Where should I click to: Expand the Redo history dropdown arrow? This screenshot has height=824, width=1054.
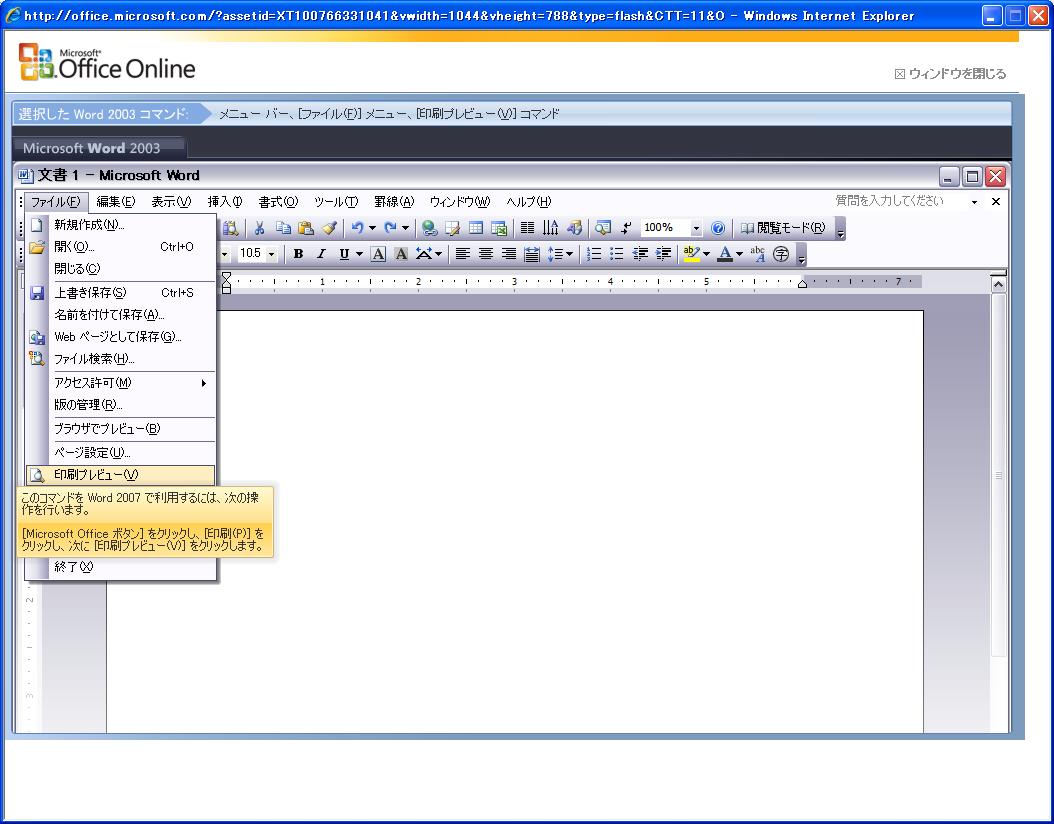pyautogui.click(x=405, y=228)
